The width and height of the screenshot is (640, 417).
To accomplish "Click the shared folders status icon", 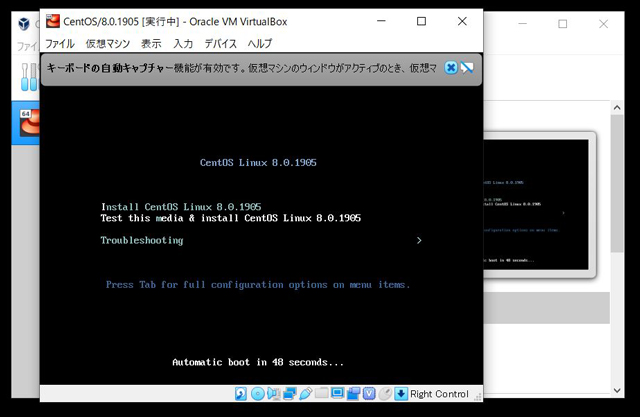I will tap(322, 393).
